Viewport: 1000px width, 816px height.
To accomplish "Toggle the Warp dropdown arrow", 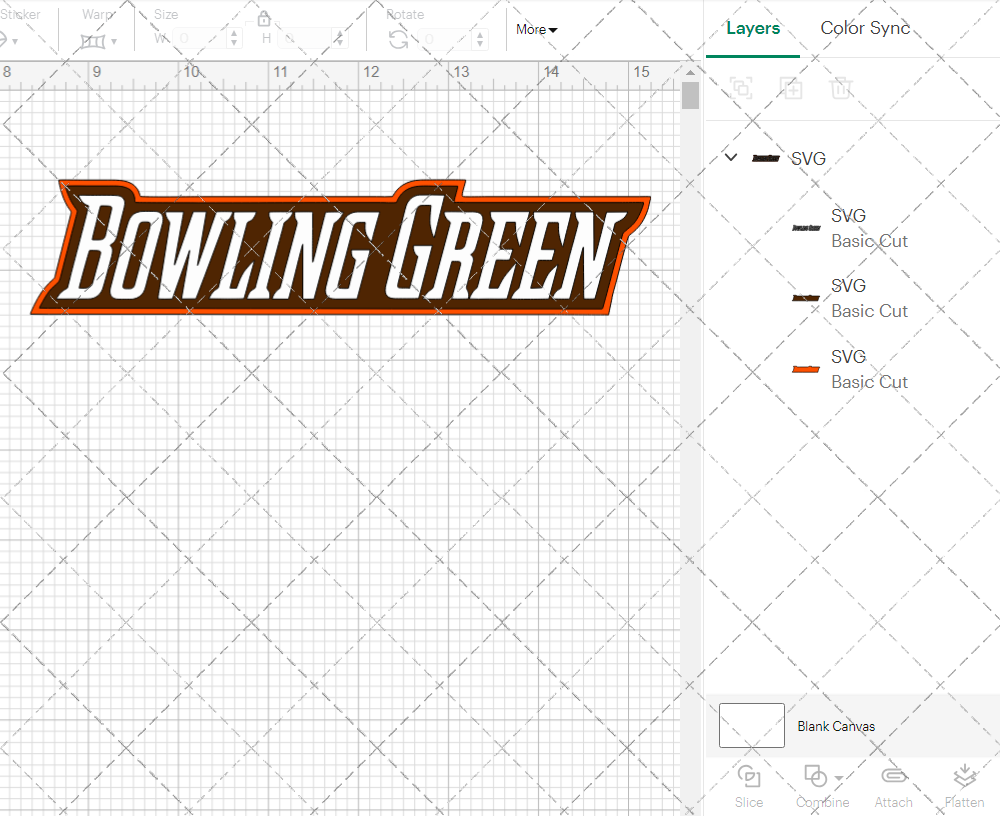I will (x=113, y=42).
